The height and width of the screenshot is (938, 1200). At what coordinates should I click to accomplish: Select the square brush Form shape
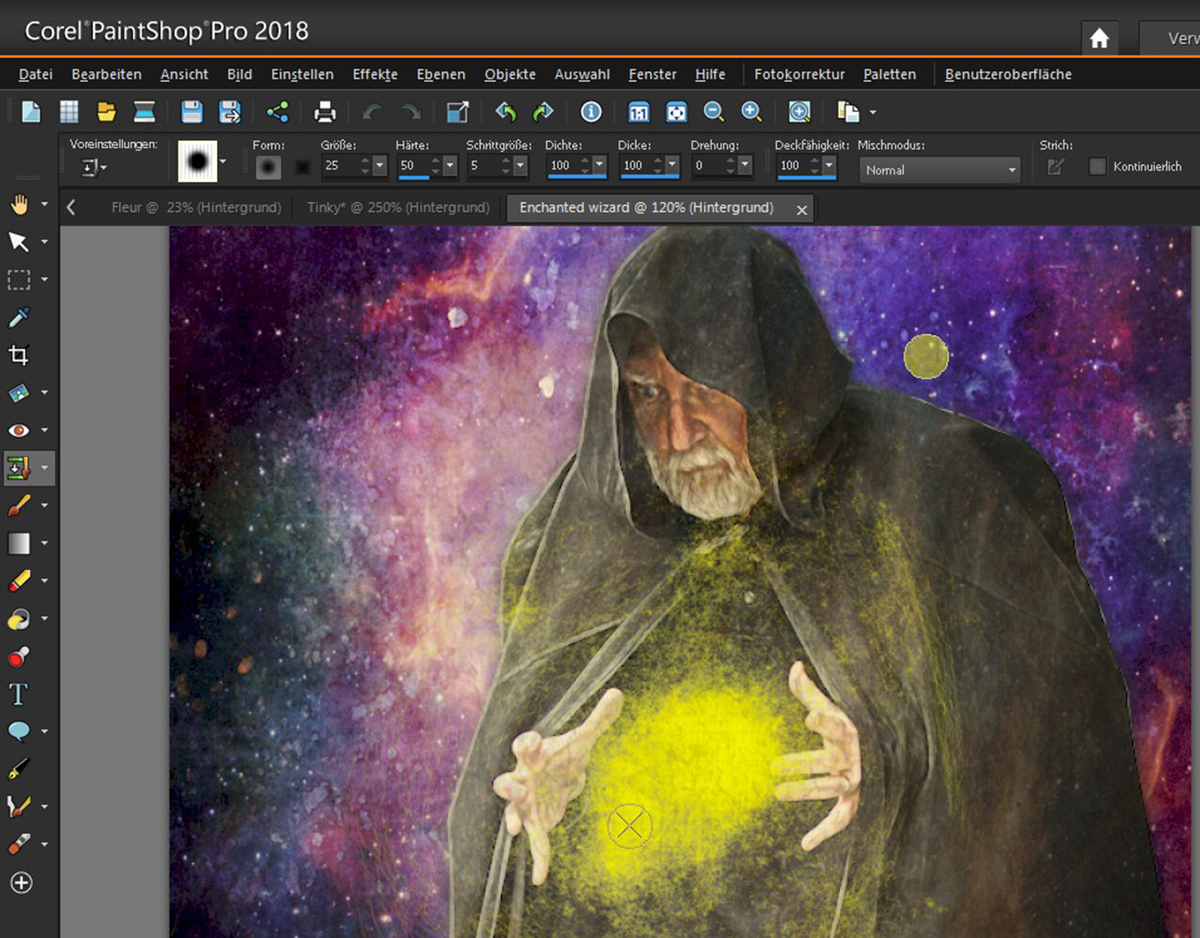(303, 167)
